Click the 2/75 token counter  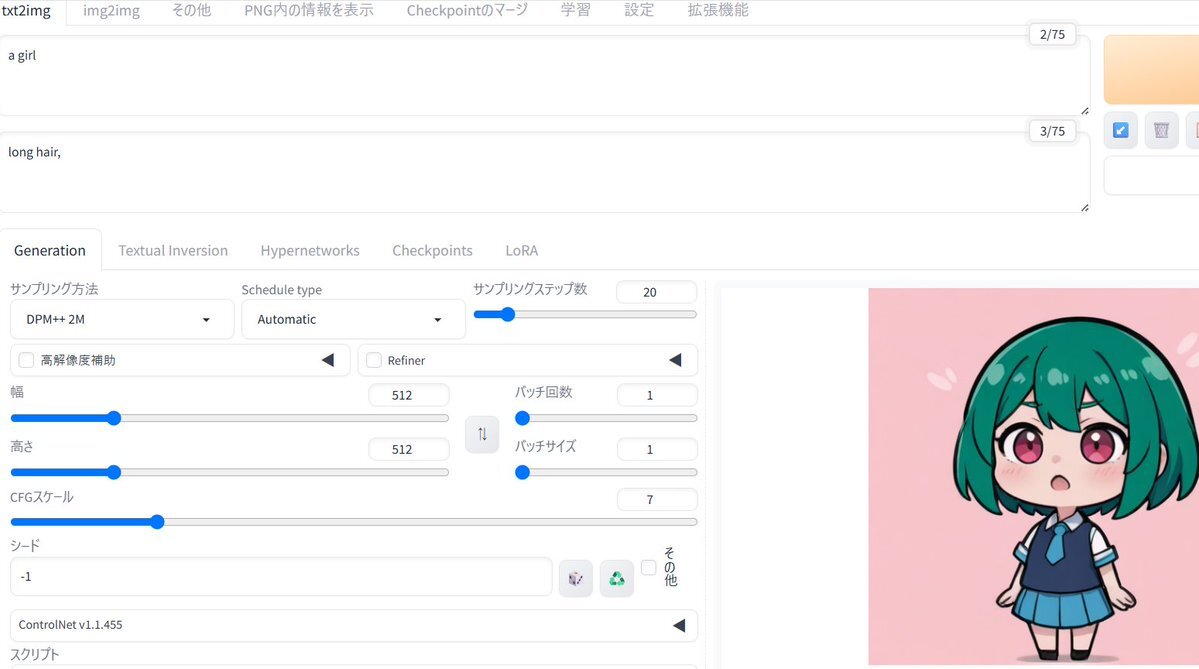(1052, 34)
